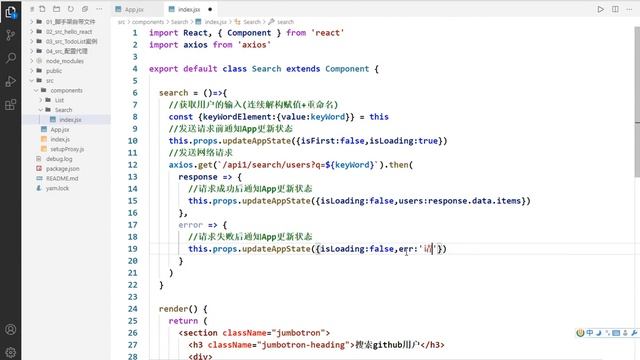Run the code with play icon

[600, 9]
